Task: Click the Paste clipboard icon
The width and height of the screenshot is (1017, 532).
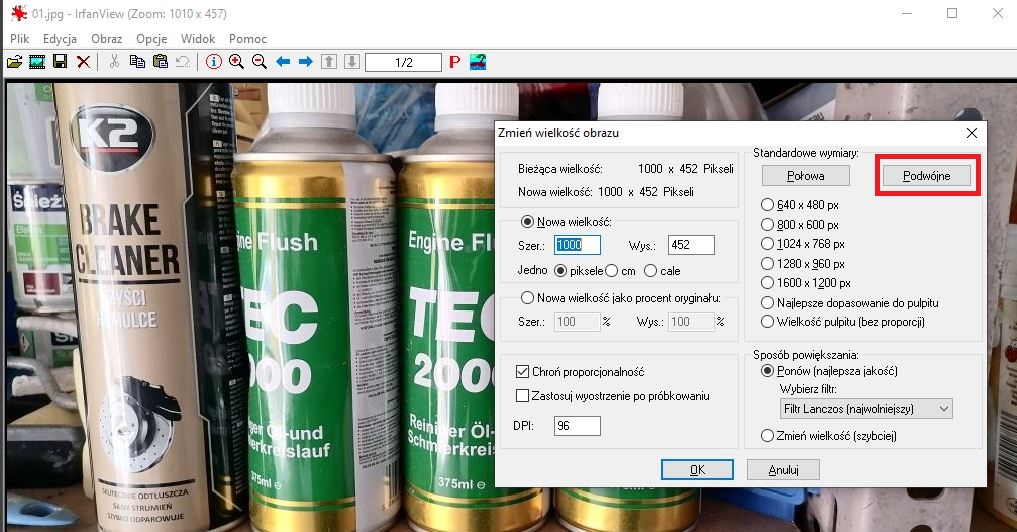Action: [160, 62]
